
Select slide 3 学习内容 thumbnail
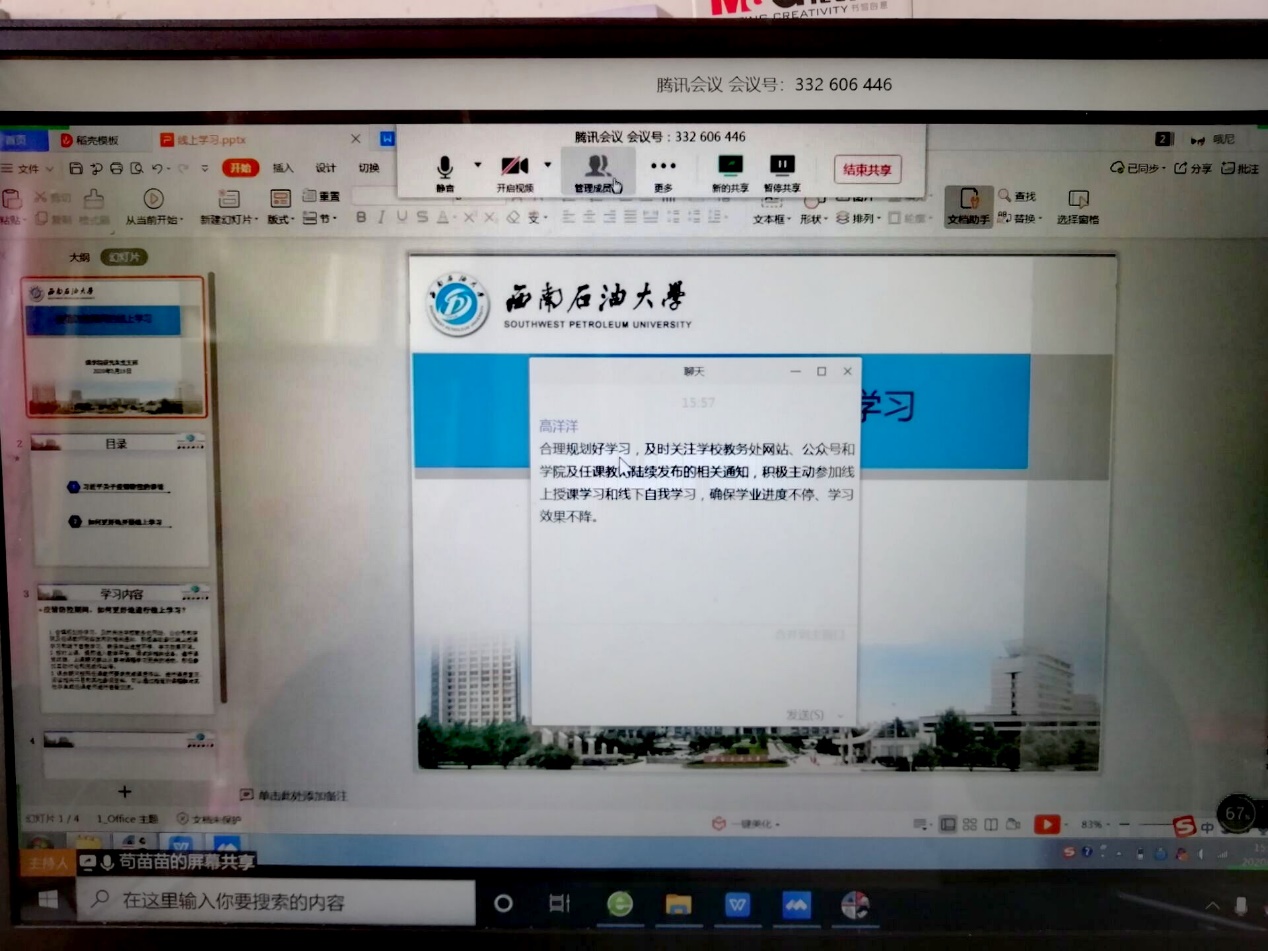point(125,648)
